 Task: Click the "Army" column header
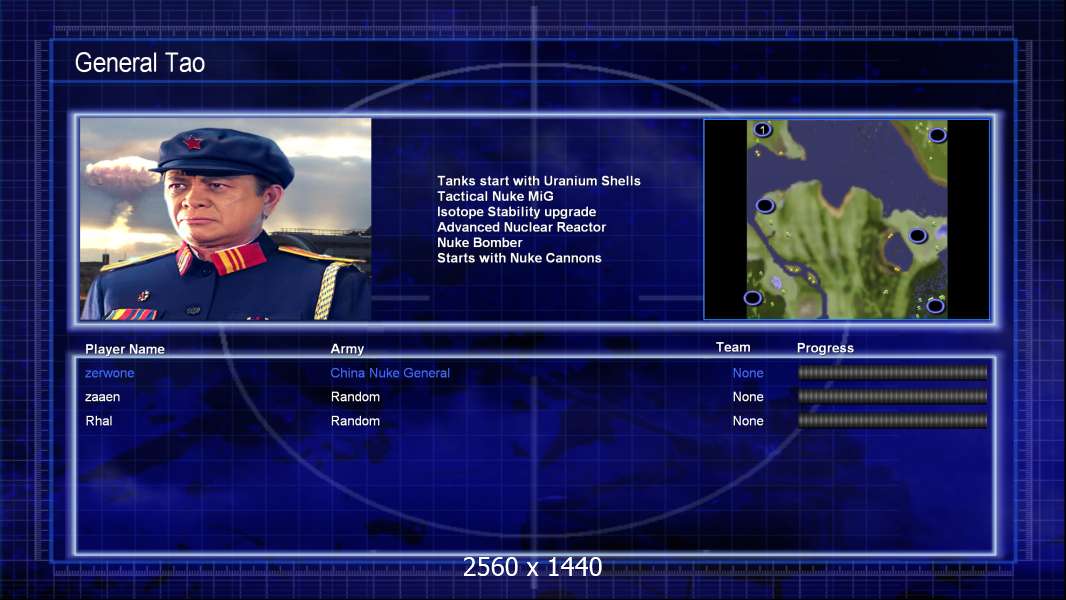[x=347, y=349]
